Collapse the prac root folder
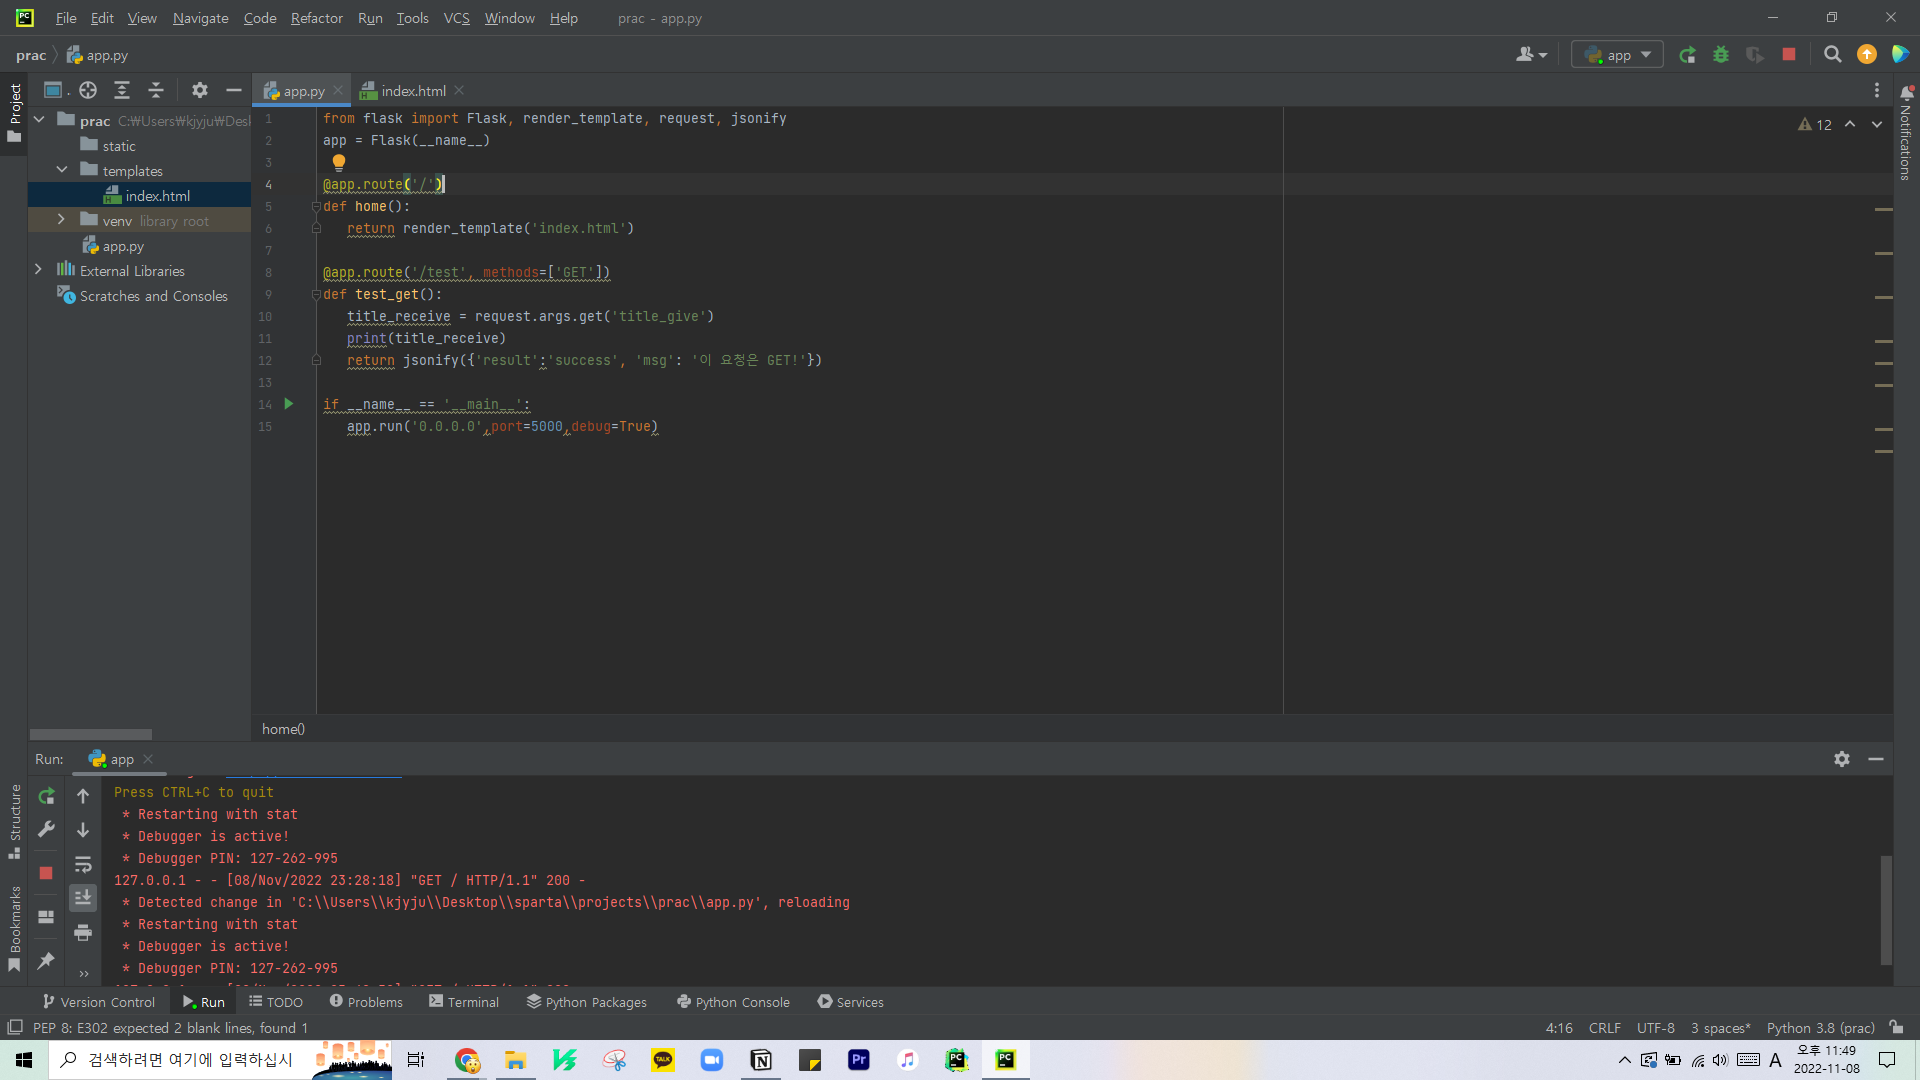The height and width of the screenshot is (1080, 1920). [39, 120]
